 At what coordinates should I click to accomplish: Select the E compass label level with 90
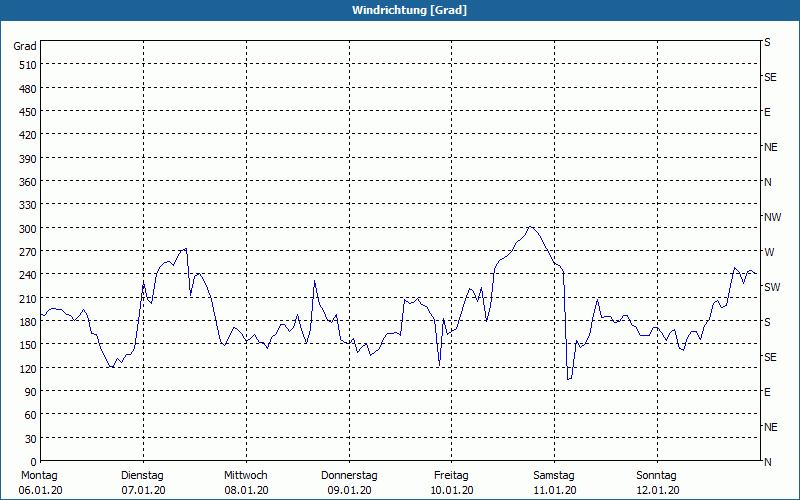point(767,392)
